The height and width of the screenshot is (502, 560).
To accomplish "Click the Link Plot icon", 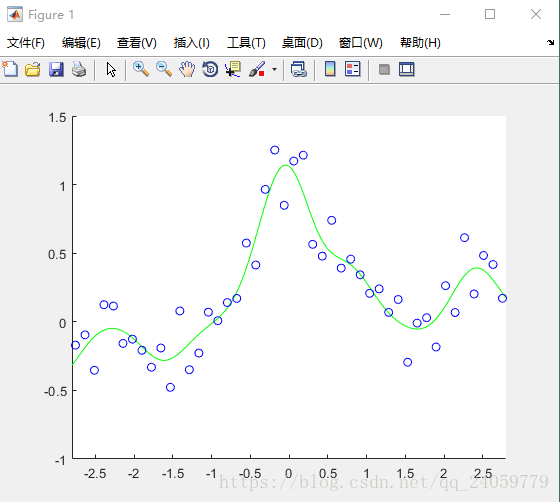I will point(299,69).
